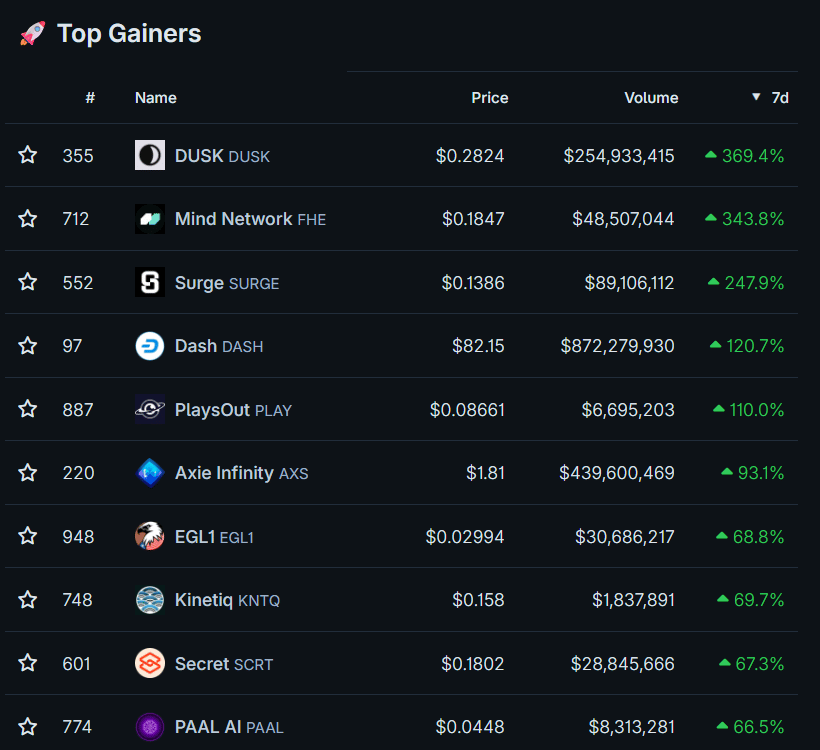This screenshot has width=820, height=750.
Task: Open the Axie Infinity coin link
Action: [242, 473]
